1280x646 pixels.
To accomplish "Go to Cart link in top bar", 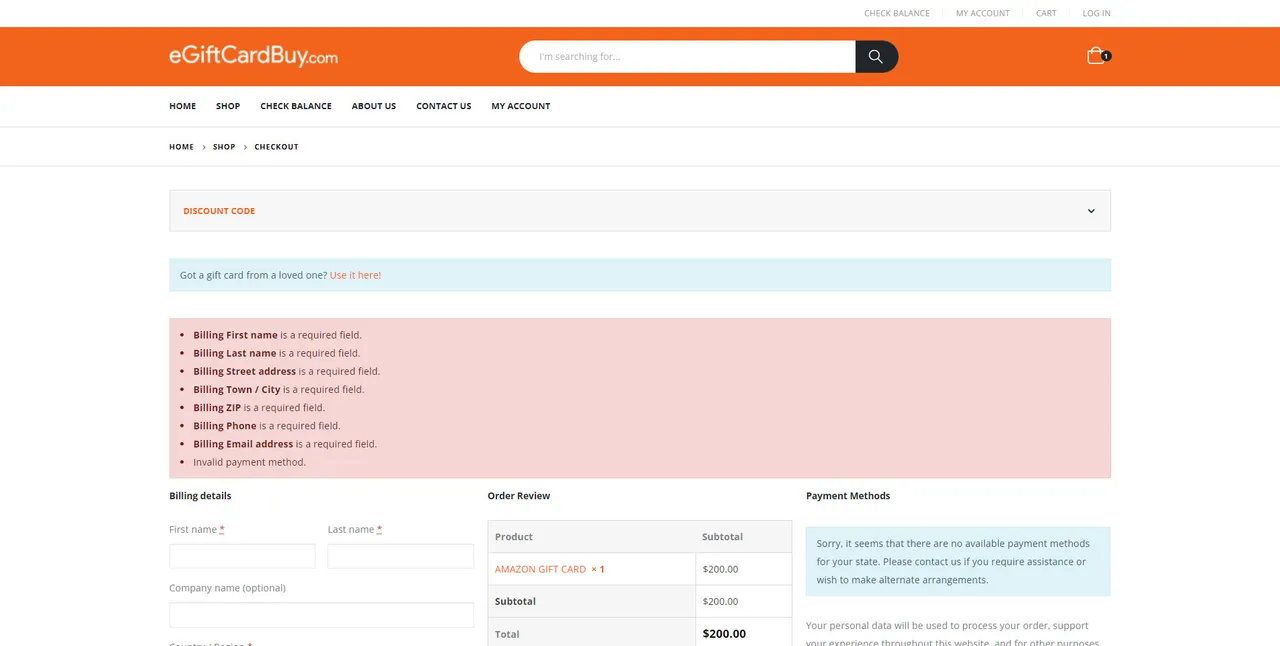I will pyautogui.click(x=1046, y=13).
